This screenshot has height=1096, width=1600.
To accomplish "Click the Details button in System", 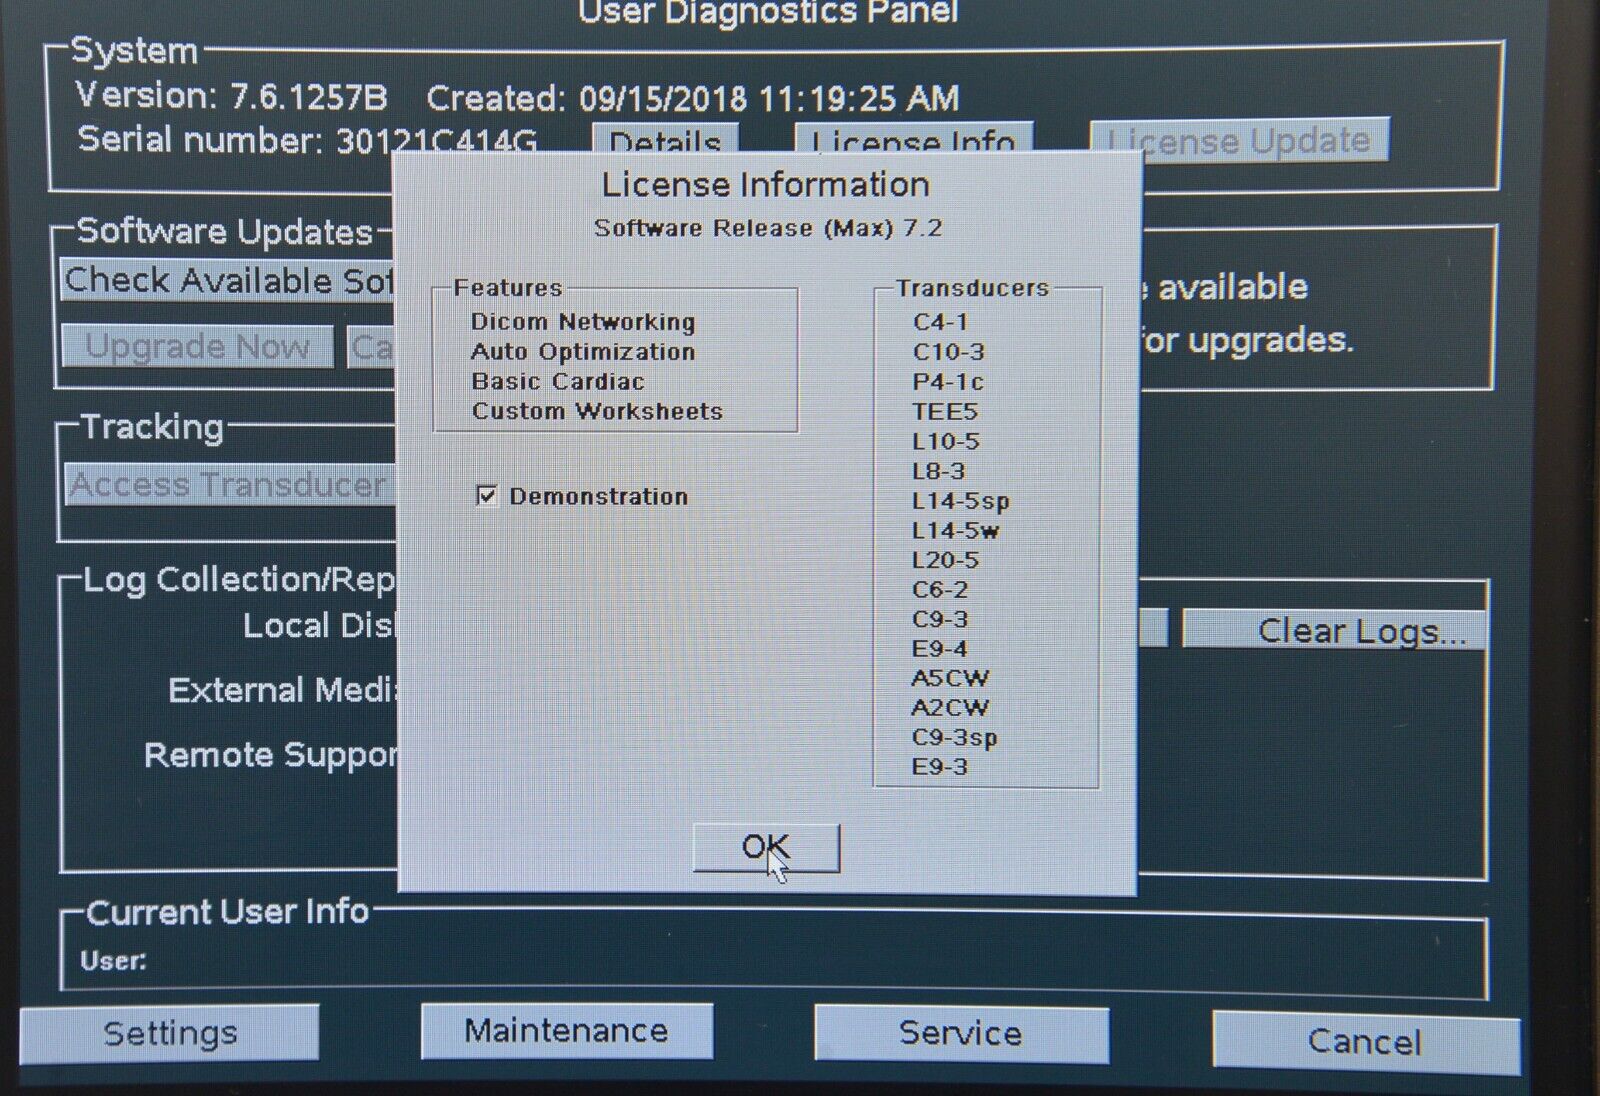I will 665,138.
